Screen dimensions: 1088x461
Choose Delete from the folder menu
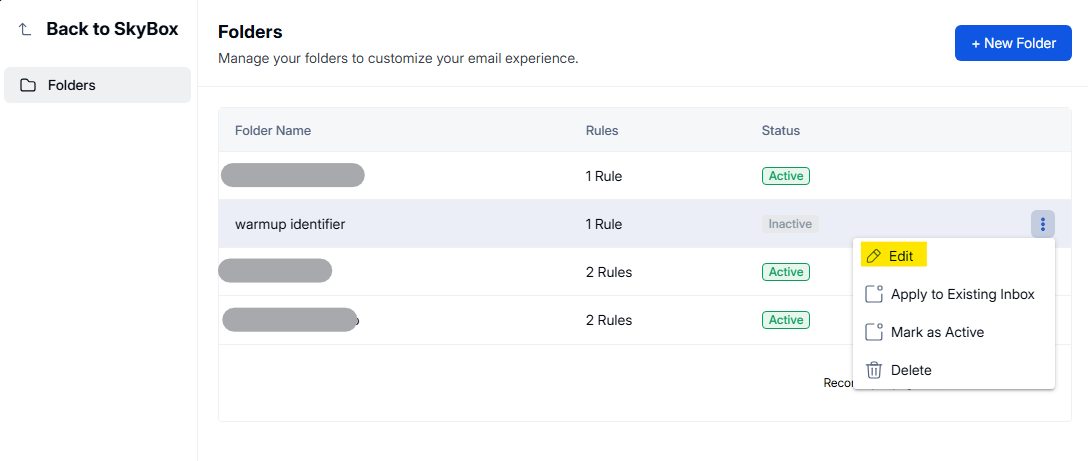pyautogui.click(x=911, y=370)
